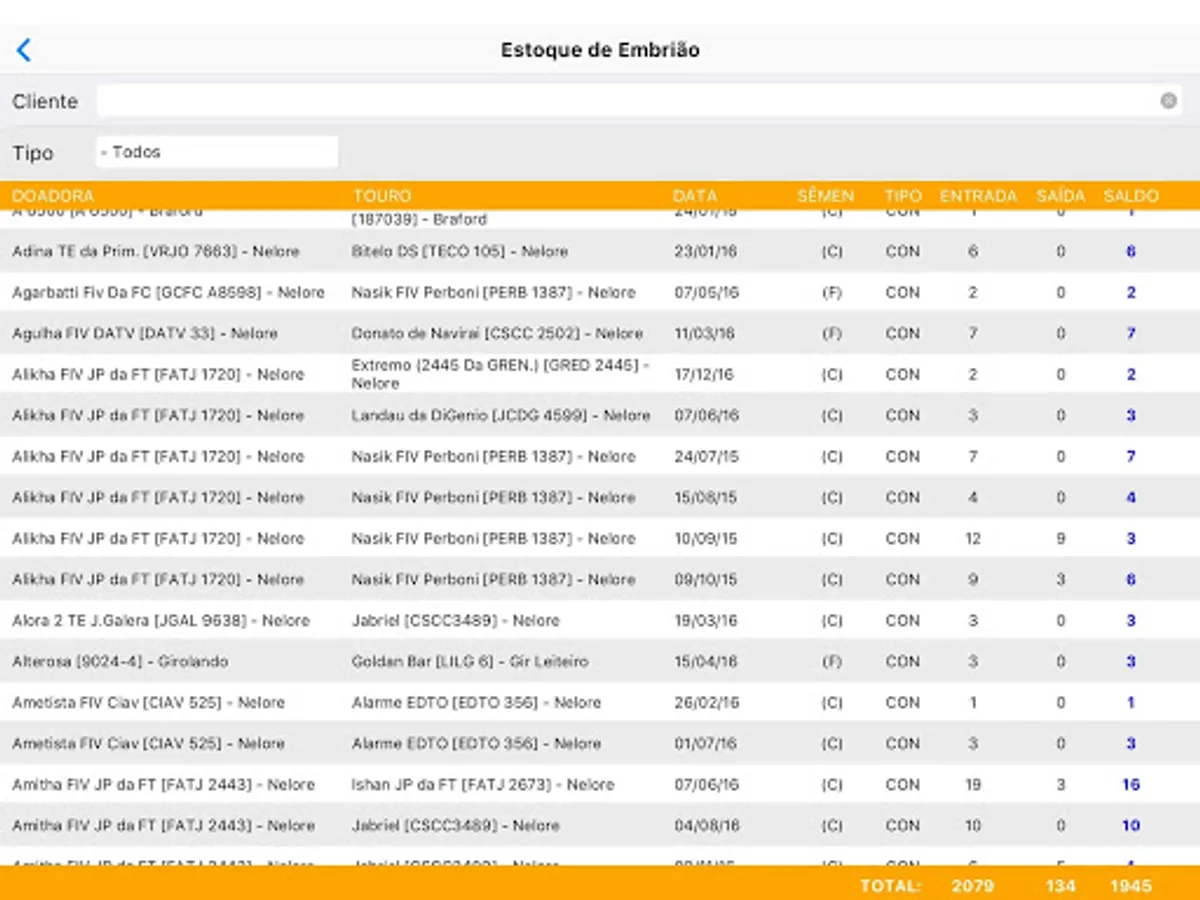This screenshot has width=1200, height=900.
Task: Open the Tipo dropdown showing Todos
Action: coord(217,152)
